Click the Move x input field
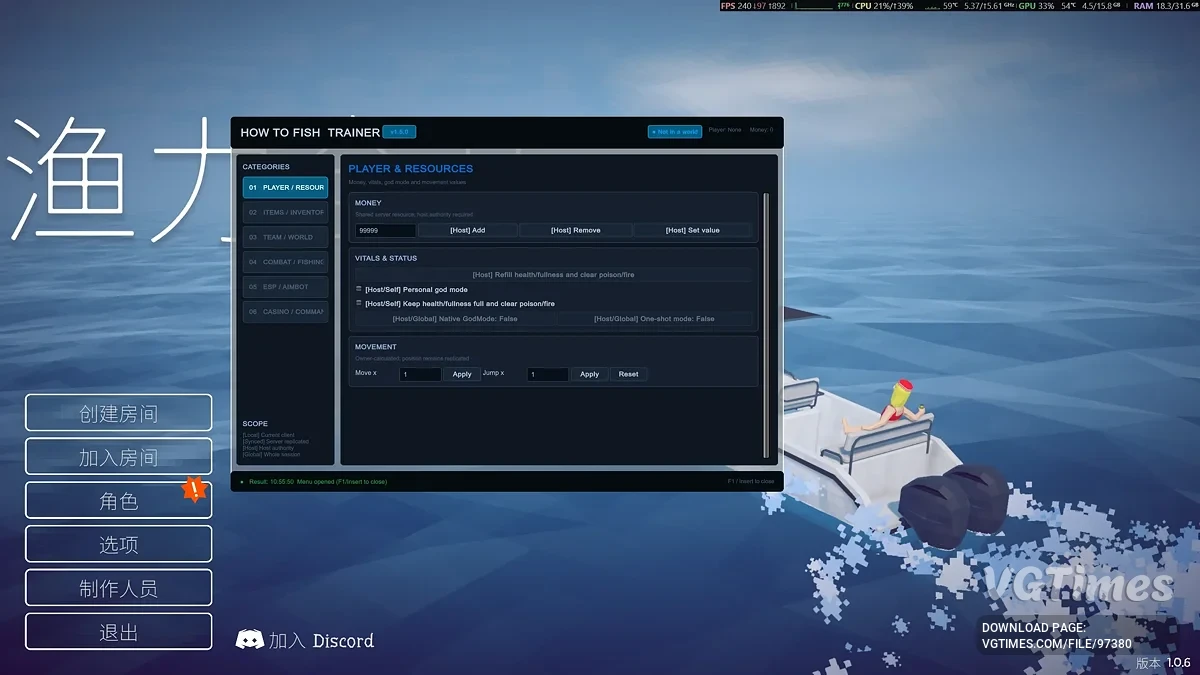The height and width of the screenshot is (675, 1200). pyautogui.click(x=420, y=374)
